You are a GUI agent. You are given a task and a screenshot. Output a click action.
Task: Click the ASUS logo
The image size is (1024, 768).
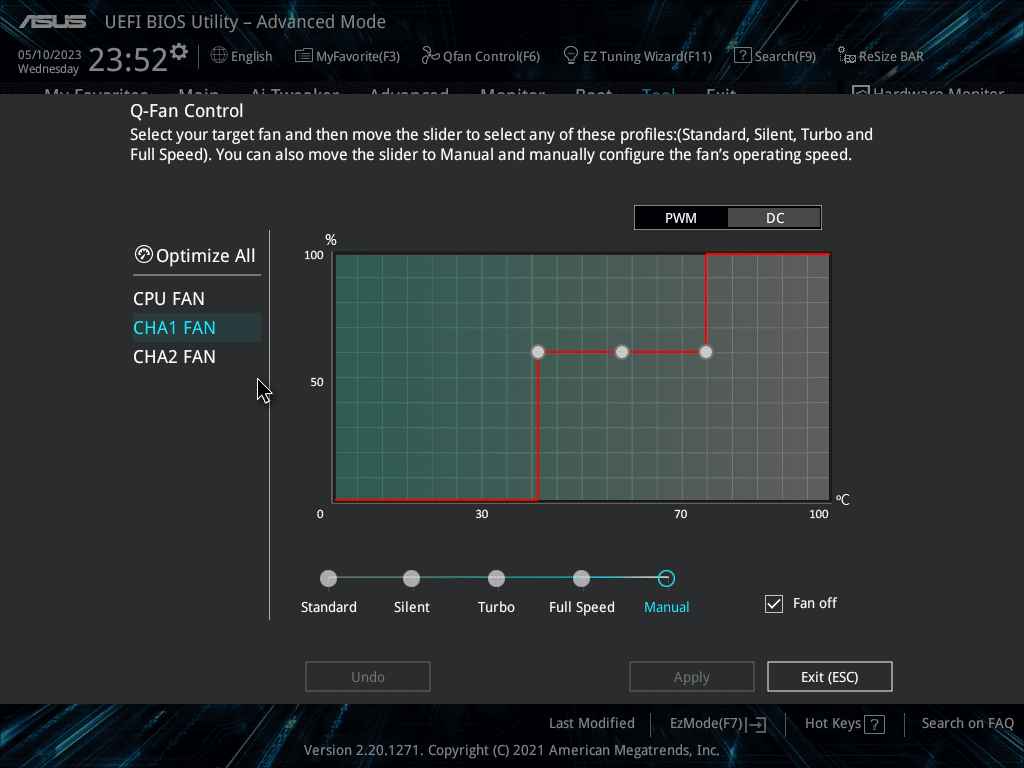tap(53, 22)
